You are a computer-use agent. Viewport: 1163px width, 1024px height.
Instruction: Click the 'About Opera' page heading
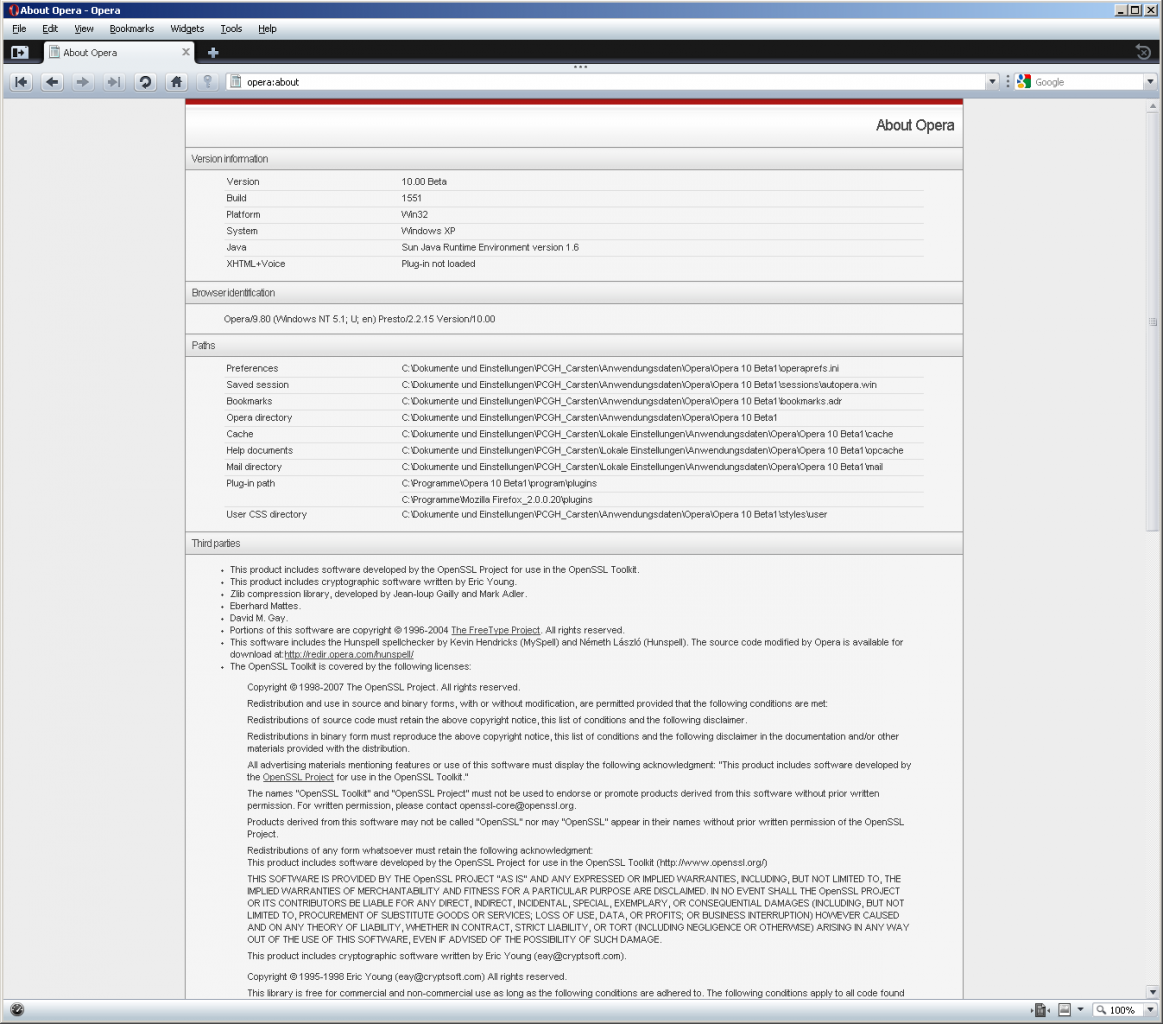coord(915,125)
